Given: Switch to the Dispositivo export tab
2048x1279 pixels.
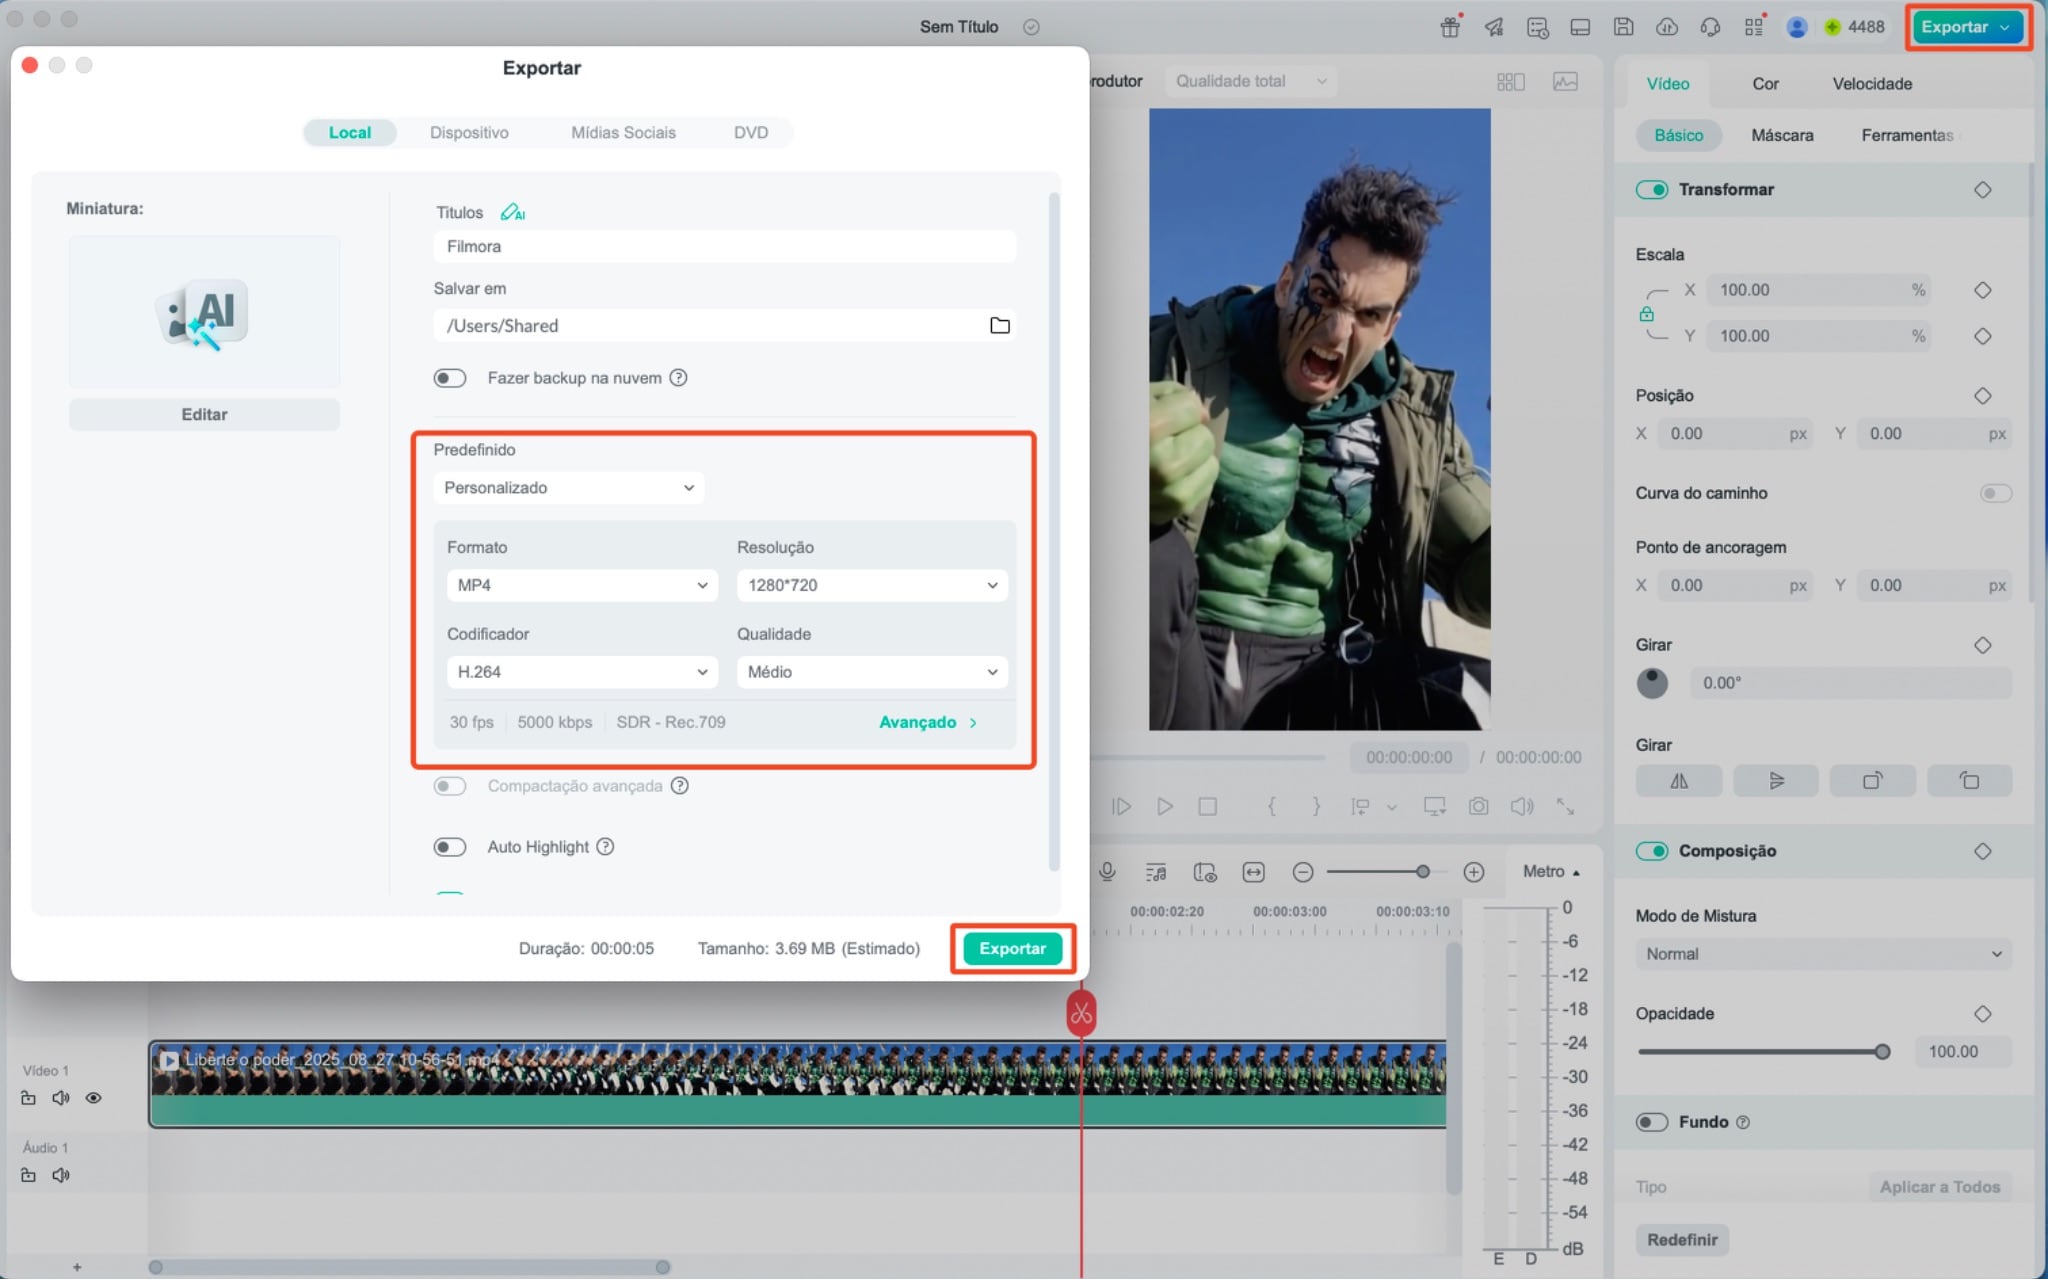Looking at the screenshot, I should point(469,132).
